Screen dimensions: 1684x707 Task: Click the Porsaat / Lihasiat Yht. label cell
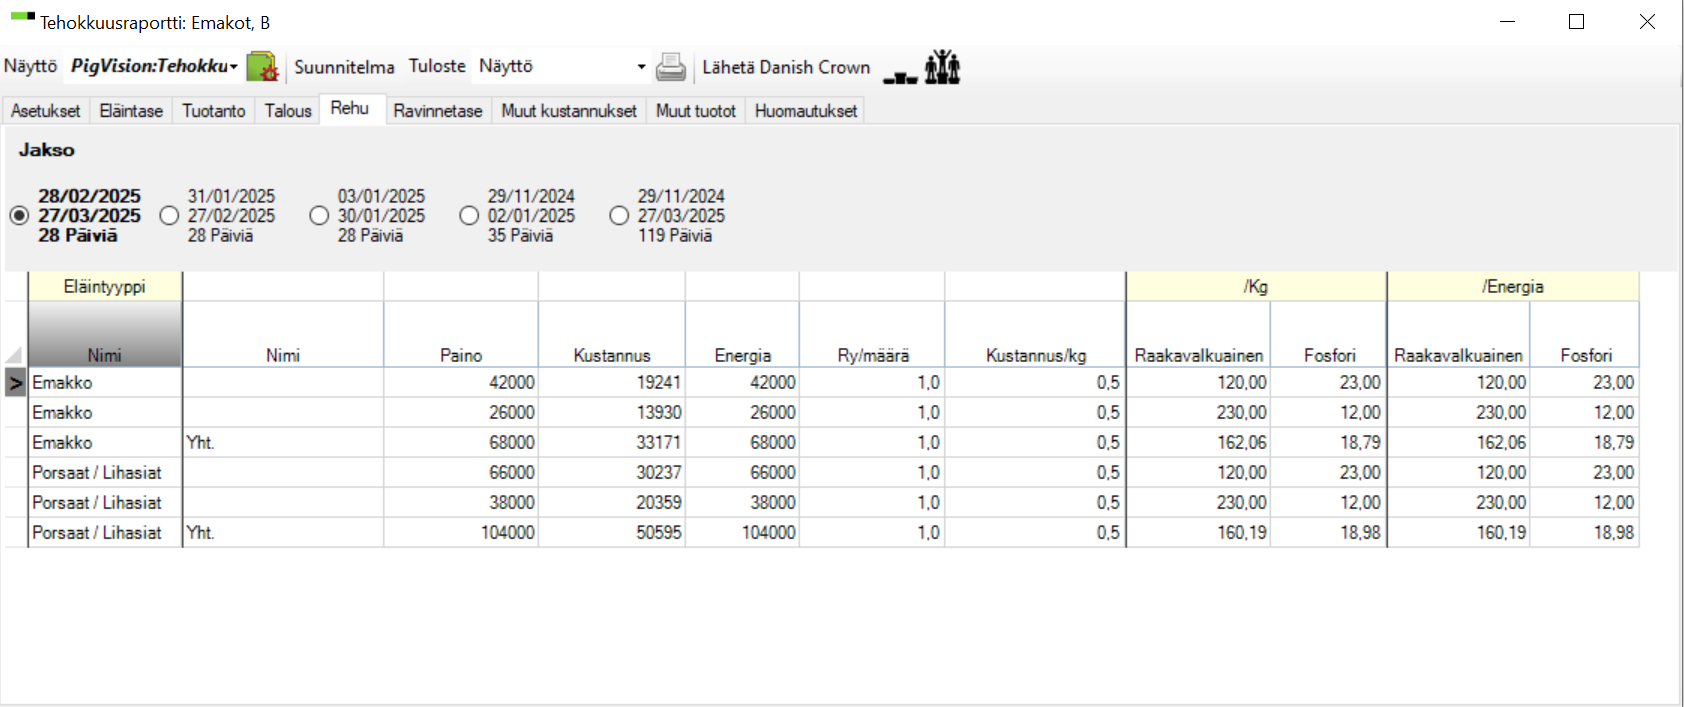pyautogui.click(x=283, y=532)
